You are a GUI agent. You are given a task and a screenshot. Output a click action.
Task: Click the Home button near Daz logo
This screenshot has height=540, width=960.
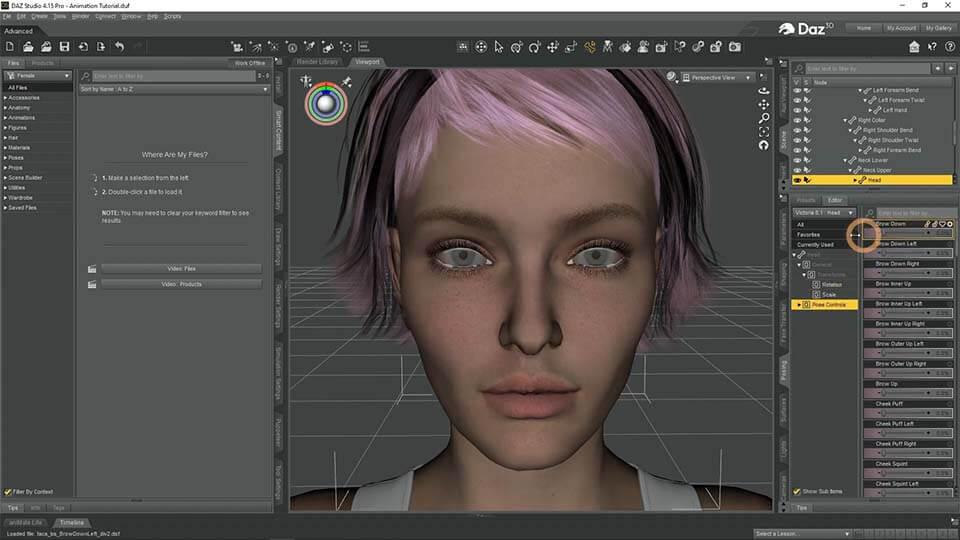pos(864,28)
